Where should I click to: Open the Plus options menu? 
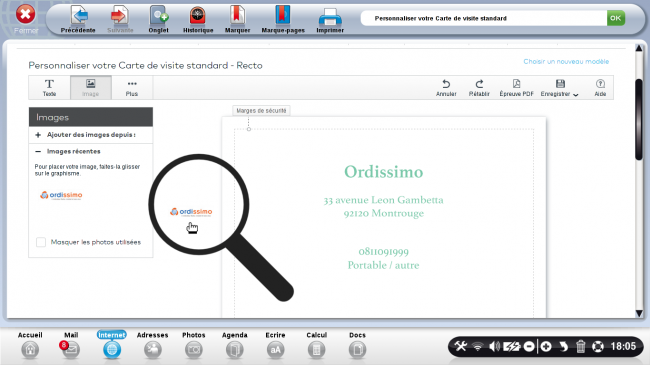tap(132, 88)
